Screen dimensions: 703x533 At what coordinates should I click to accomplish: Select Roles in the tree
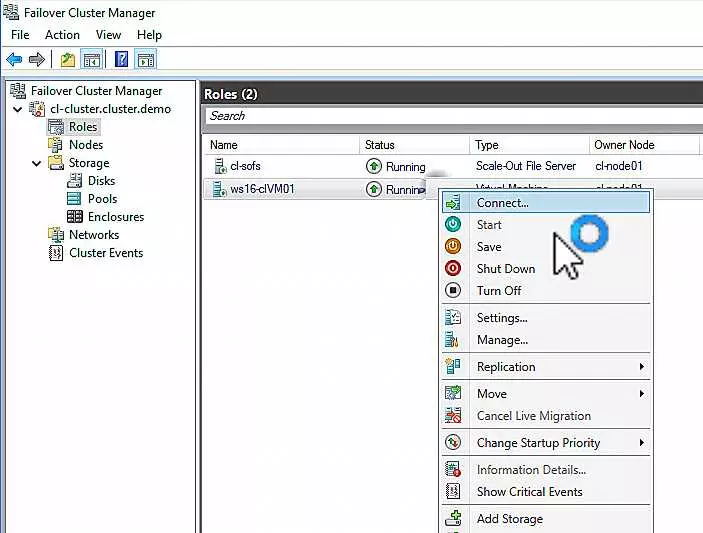point(82,127)
